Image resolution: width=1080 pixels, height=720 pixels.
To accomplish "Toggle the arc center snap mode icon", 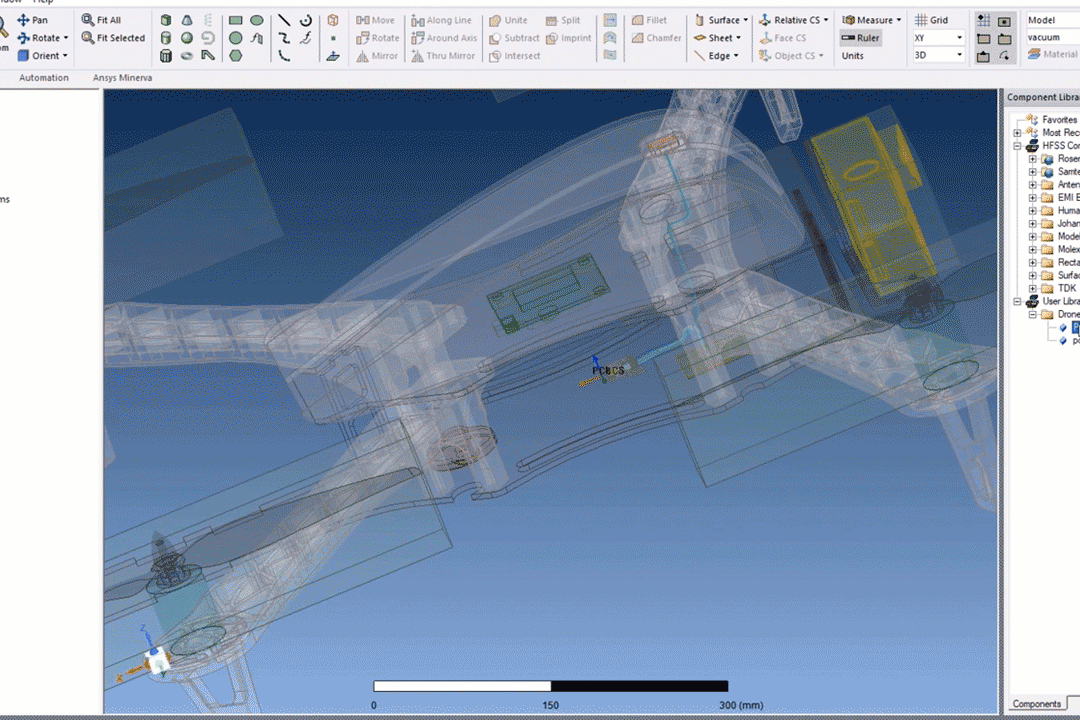I will point(1004,56).
